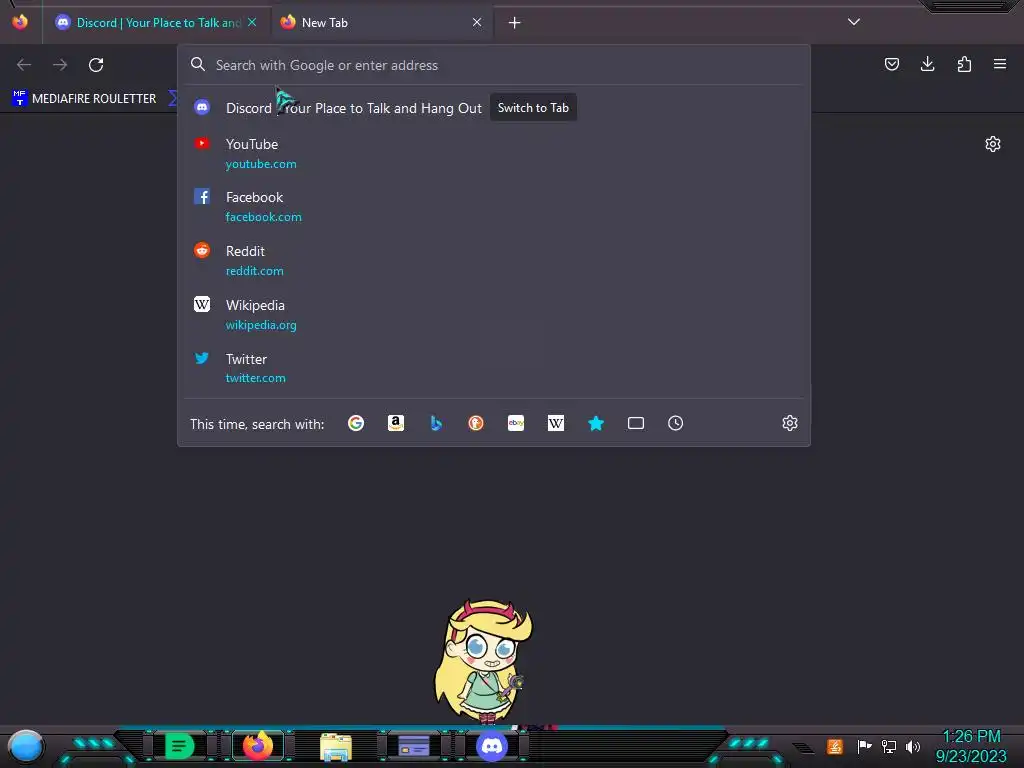Open the network tray icon

889,746
